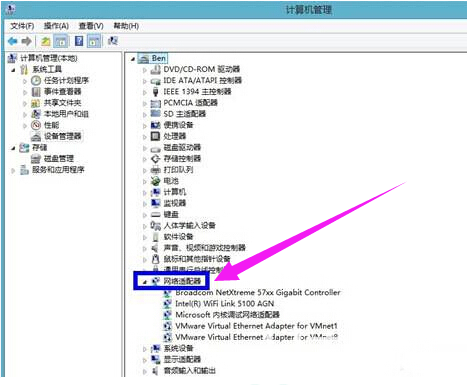The image size is (467, 386).
Task: Toggle the Show/Hide Action Pane toolbar icon
Action: pyautogui.click(x=94, y=41)
